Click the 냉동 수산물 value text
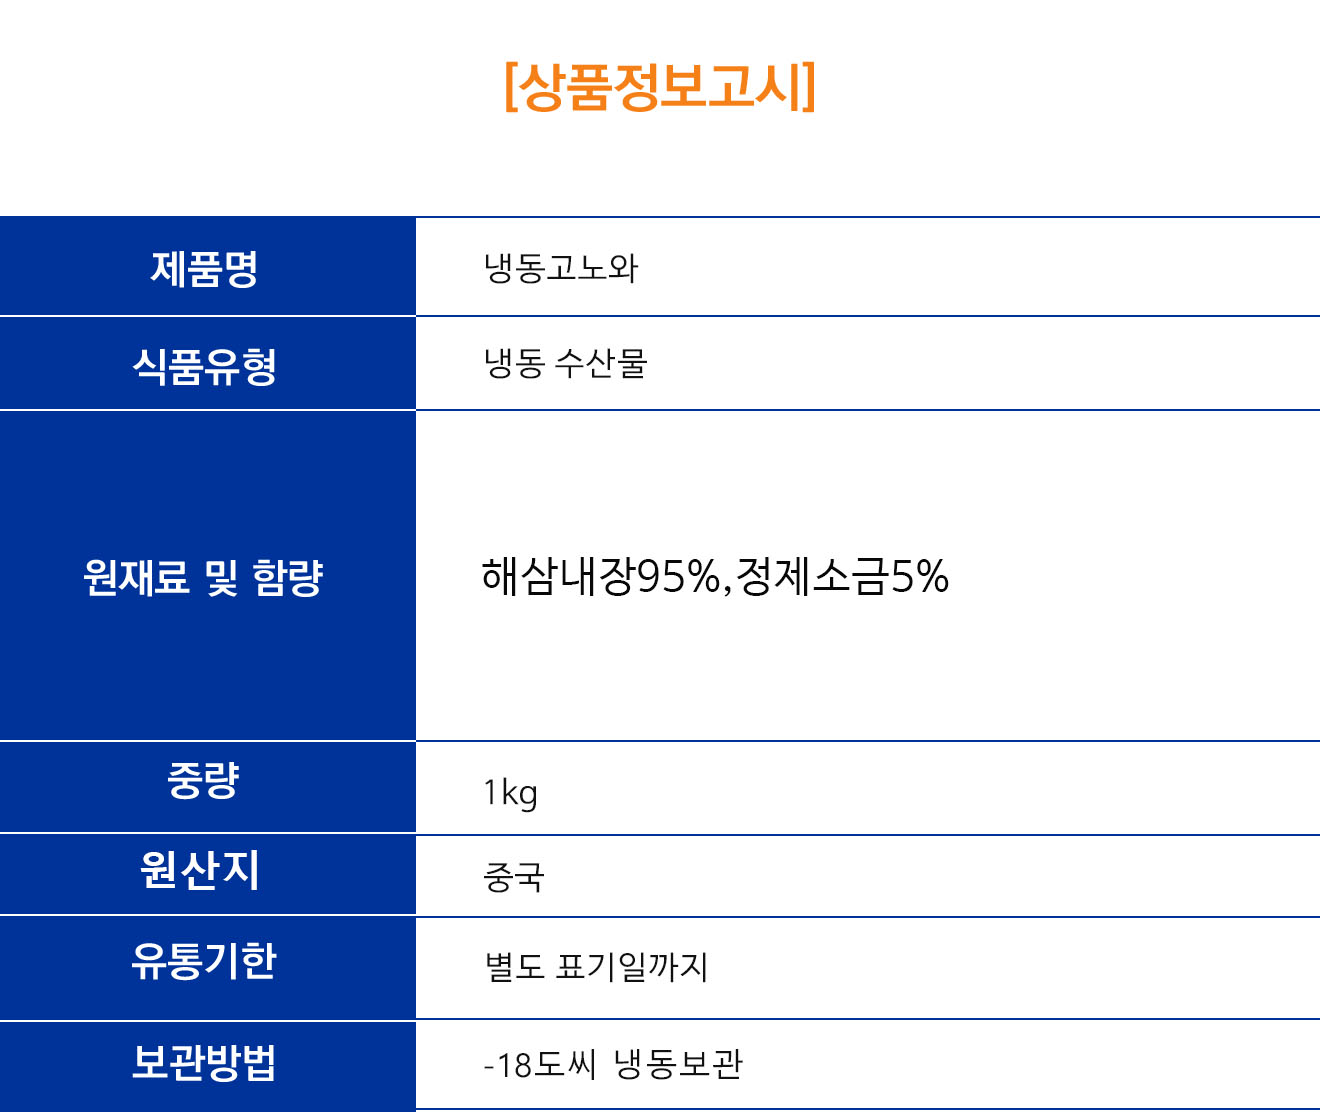The width and height of the screenshot is (1320, 1112). 566,363
